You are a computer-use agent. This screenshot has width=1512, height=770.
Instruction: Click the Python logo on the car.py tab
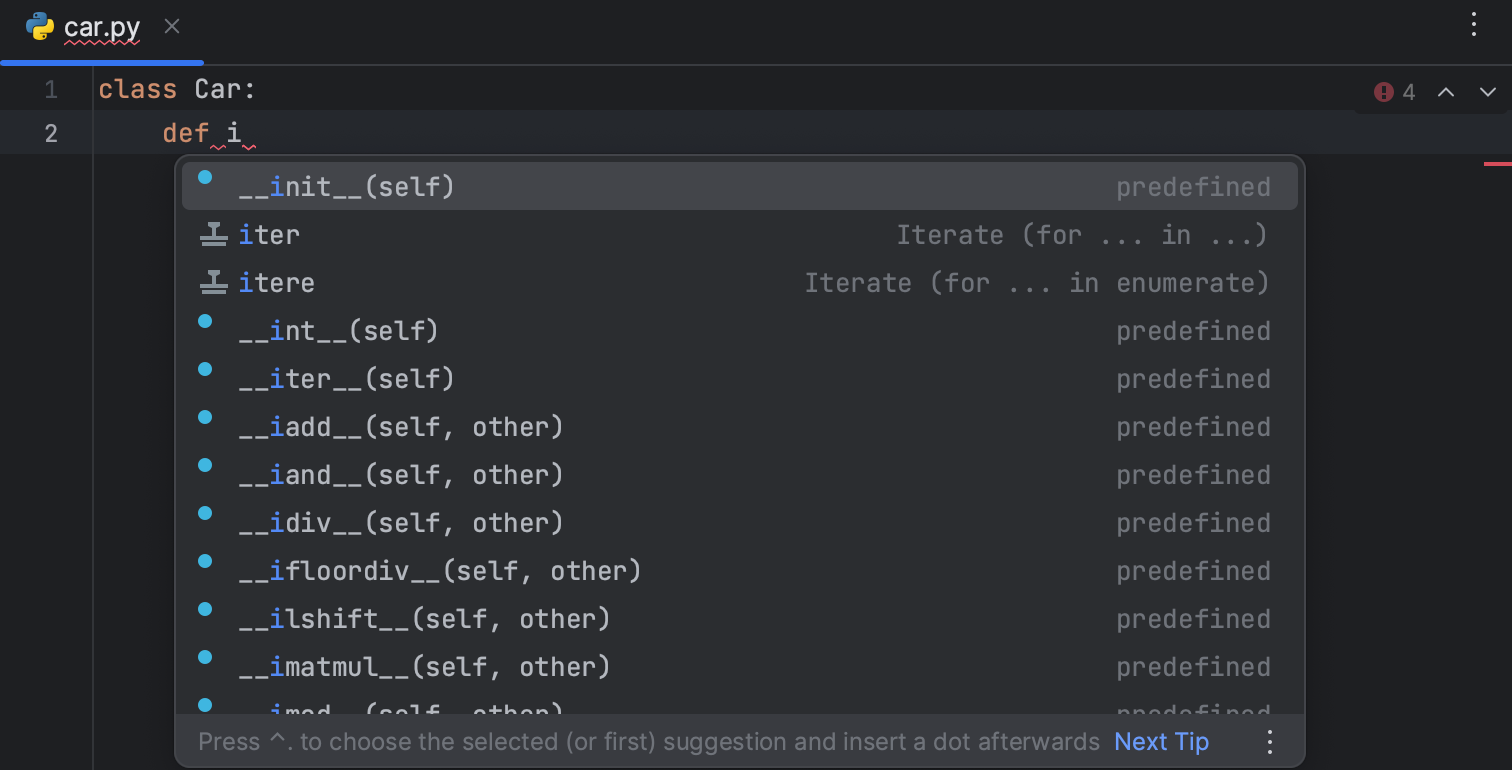40,28
